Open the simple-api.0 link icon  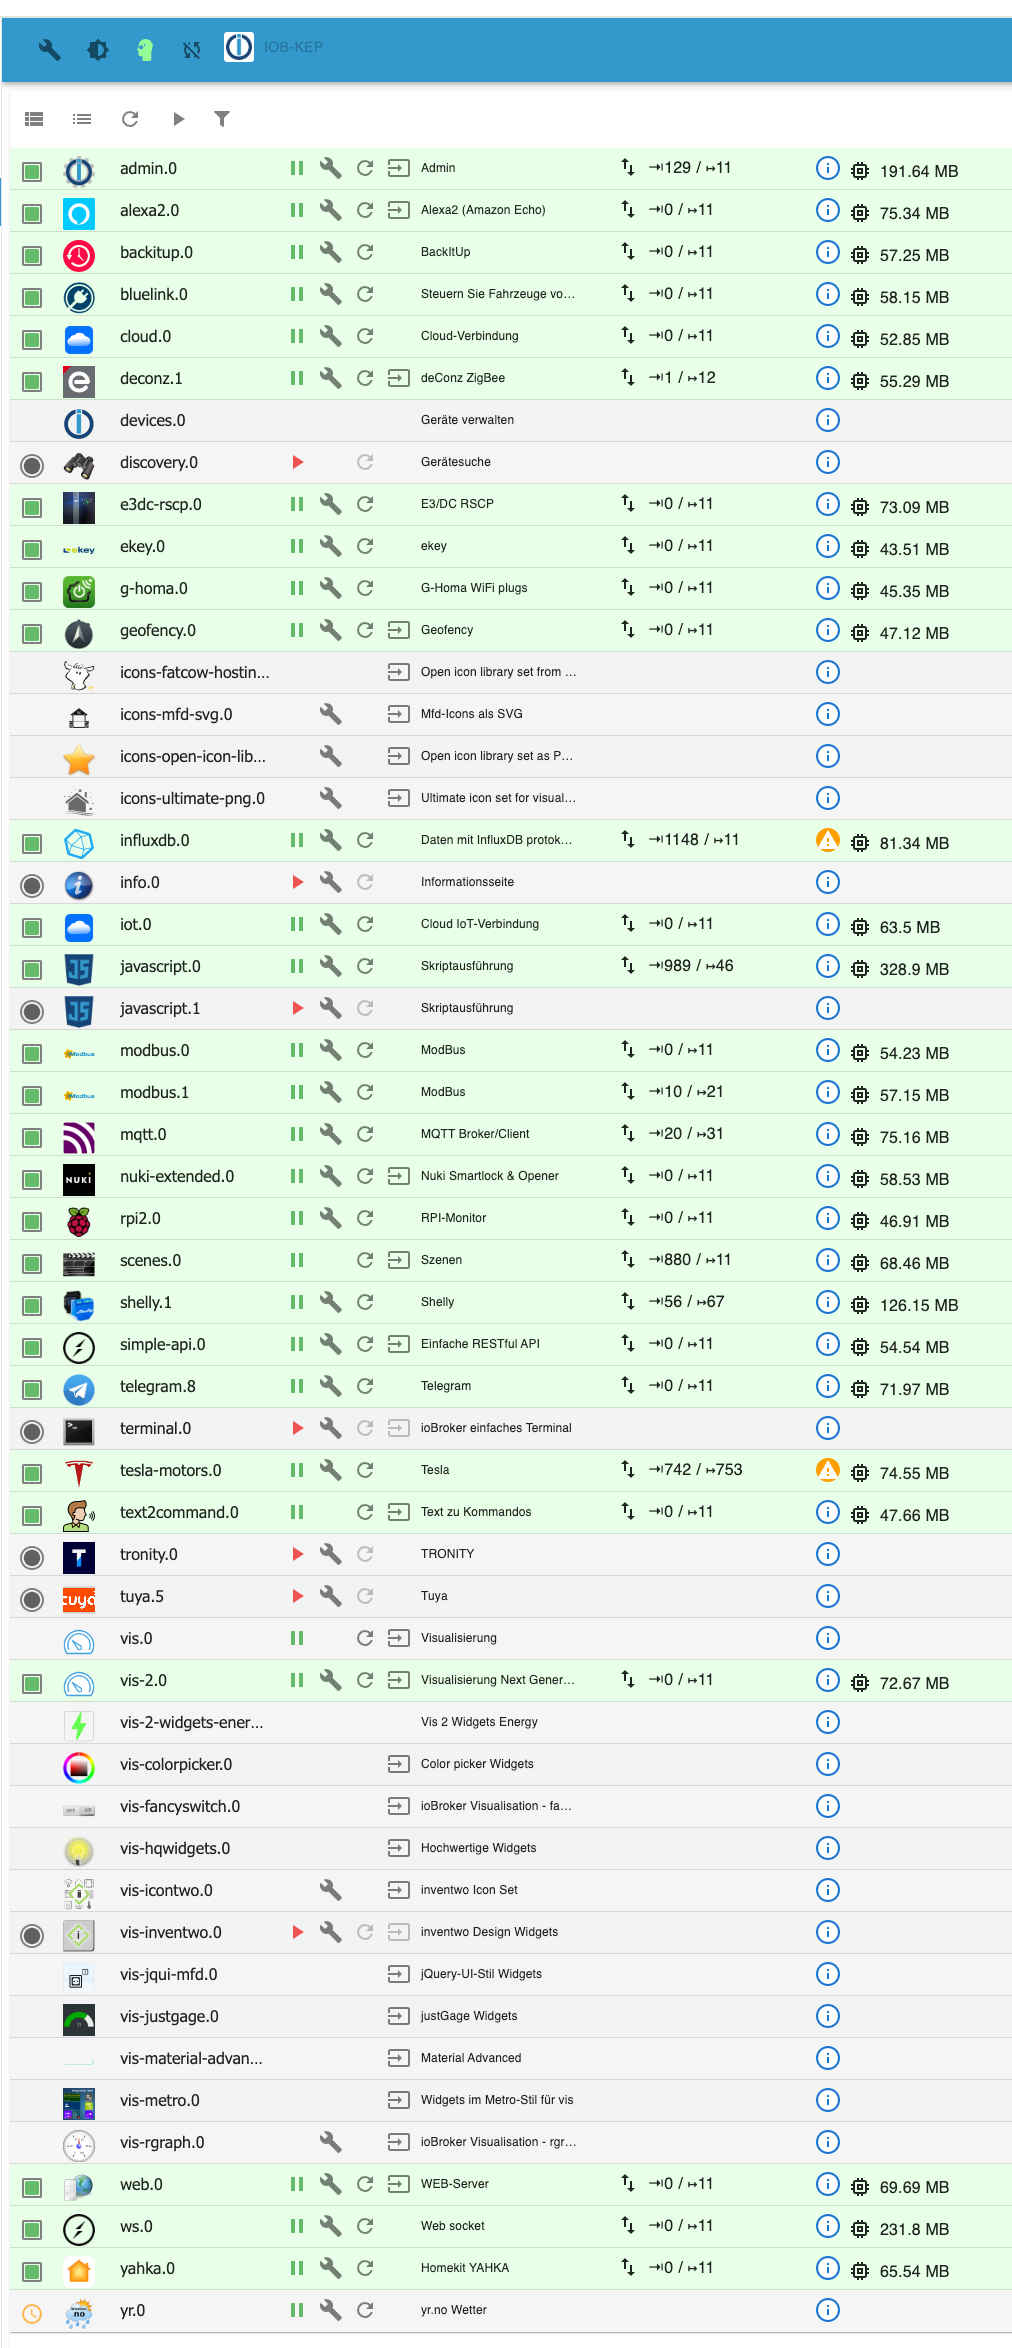[x=398, y=1344]
